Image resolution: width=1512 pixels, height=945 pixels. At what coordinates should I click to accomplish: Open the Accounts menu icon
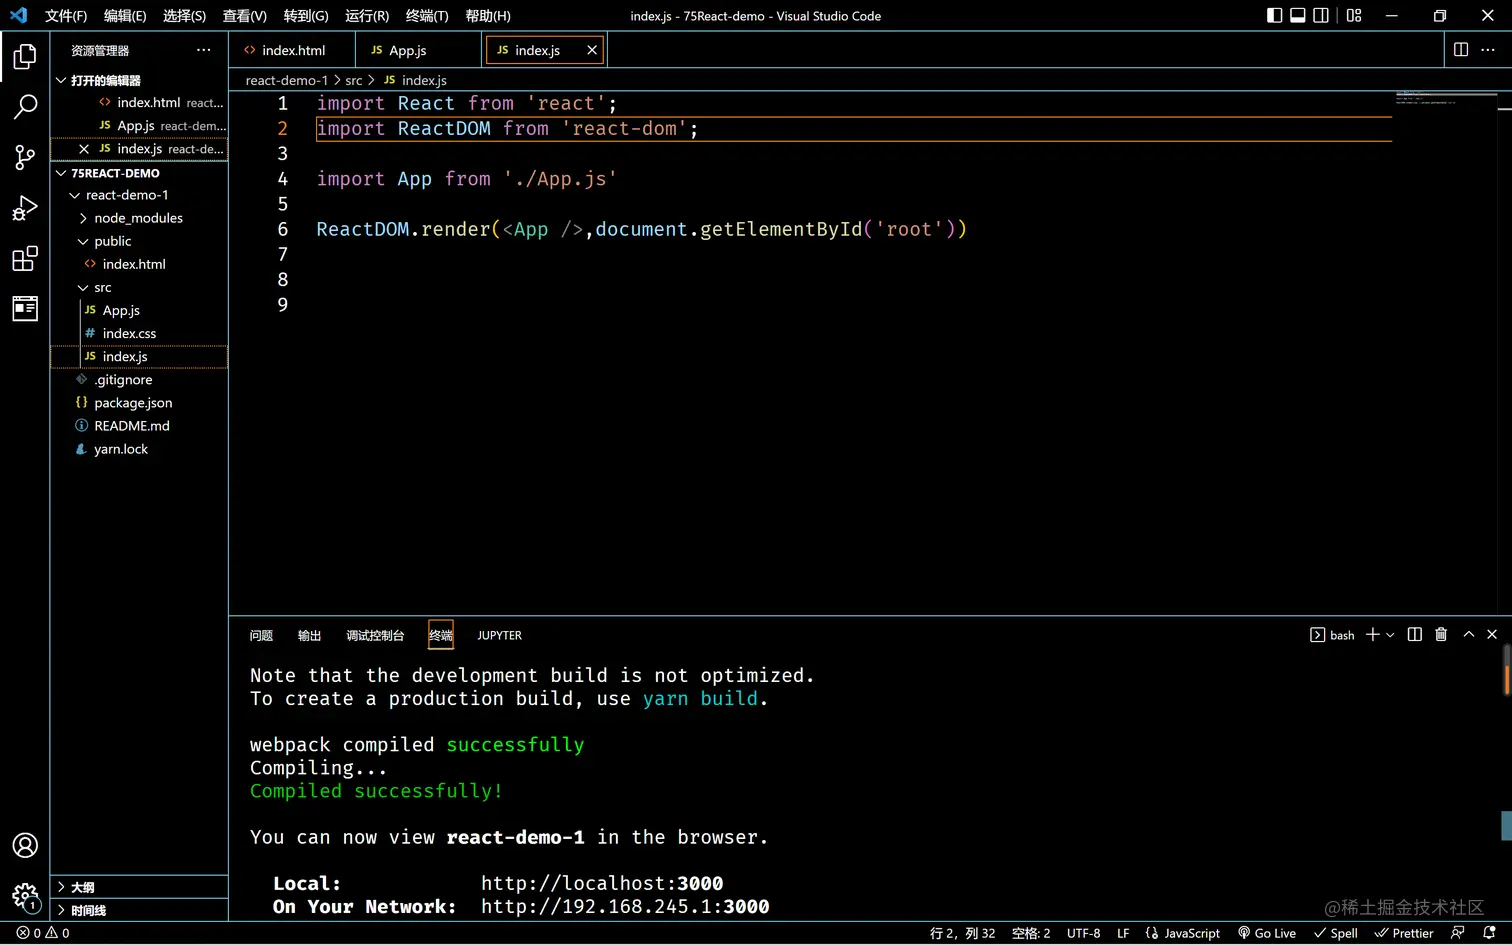click(x=25, y=845)
